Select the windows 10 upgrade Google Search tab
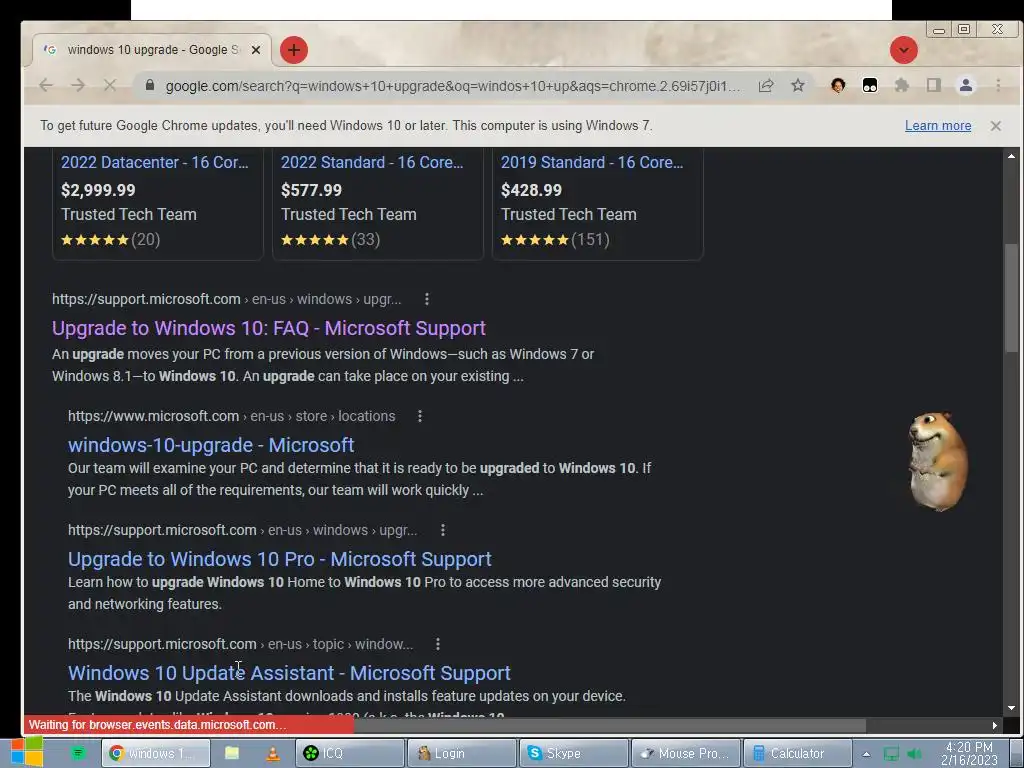Image resolution: width=1024 pixels, height=768 pixels. coord(152,50)
